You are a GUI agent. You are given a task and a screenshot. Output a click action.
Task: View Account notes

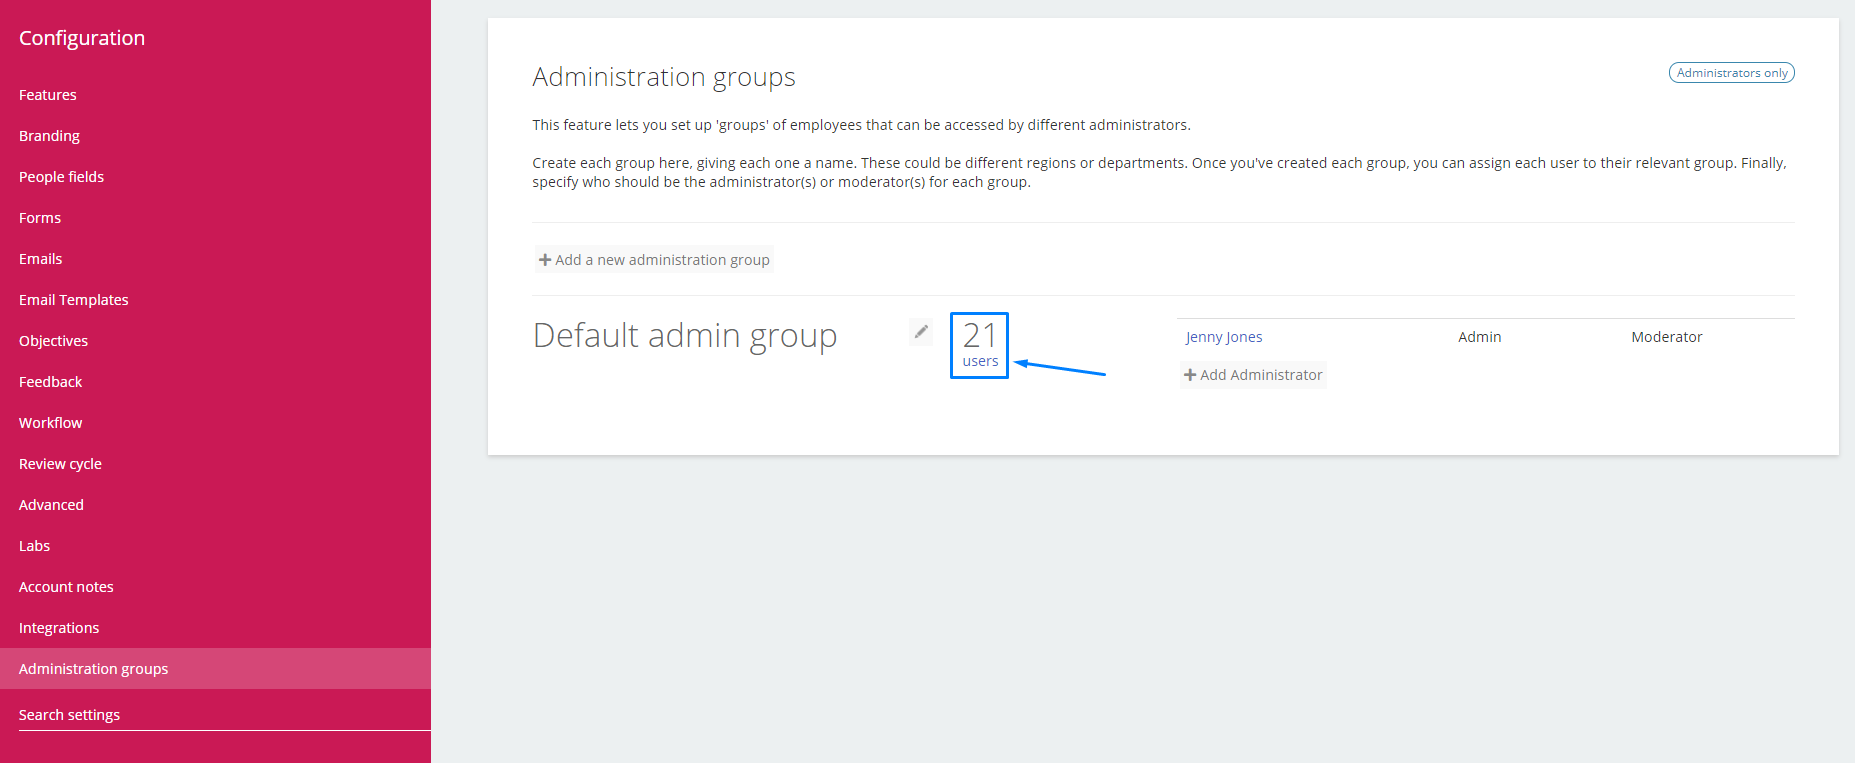click(66, 587)
